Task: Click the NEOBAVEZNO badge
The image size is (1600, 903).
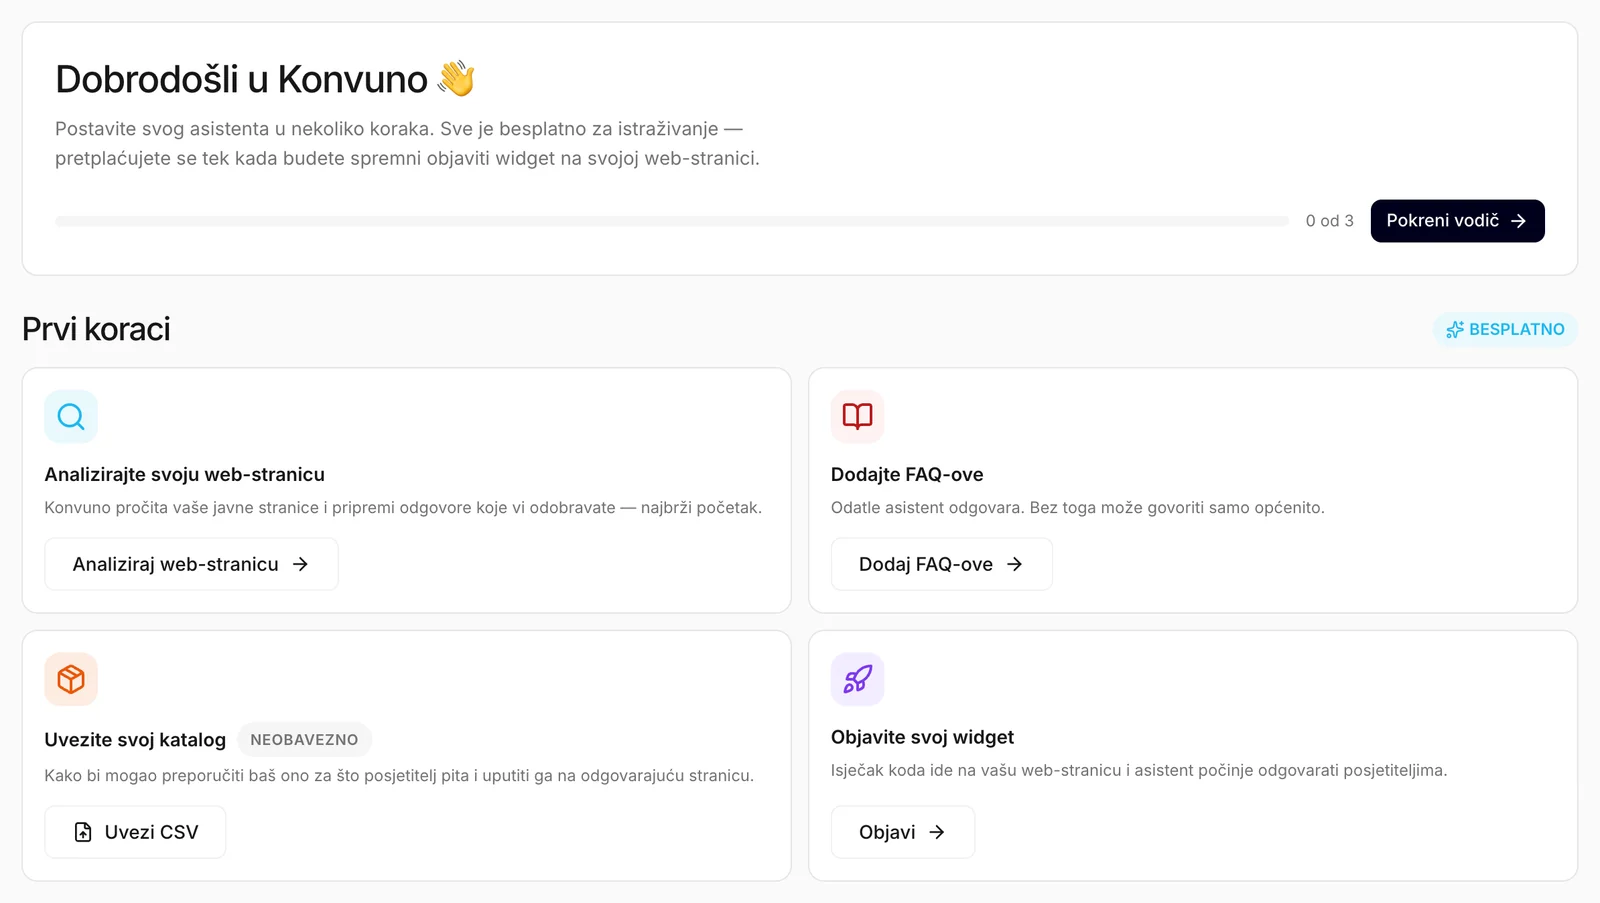Action: tap(304, 740)
